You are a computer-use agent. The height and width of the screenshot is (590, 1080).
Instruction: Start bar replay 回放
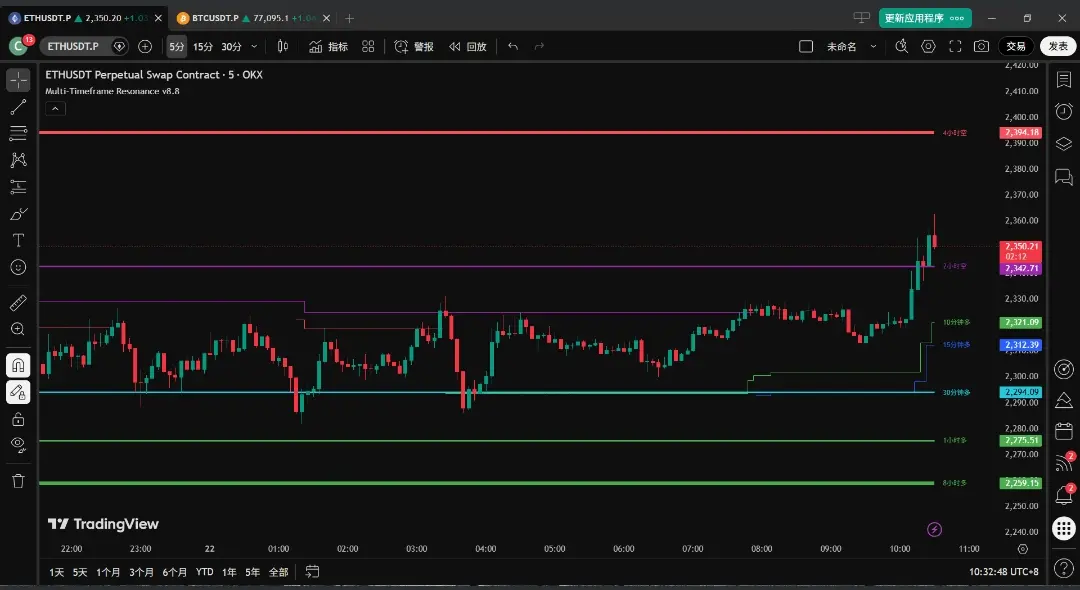click(468, 46)
